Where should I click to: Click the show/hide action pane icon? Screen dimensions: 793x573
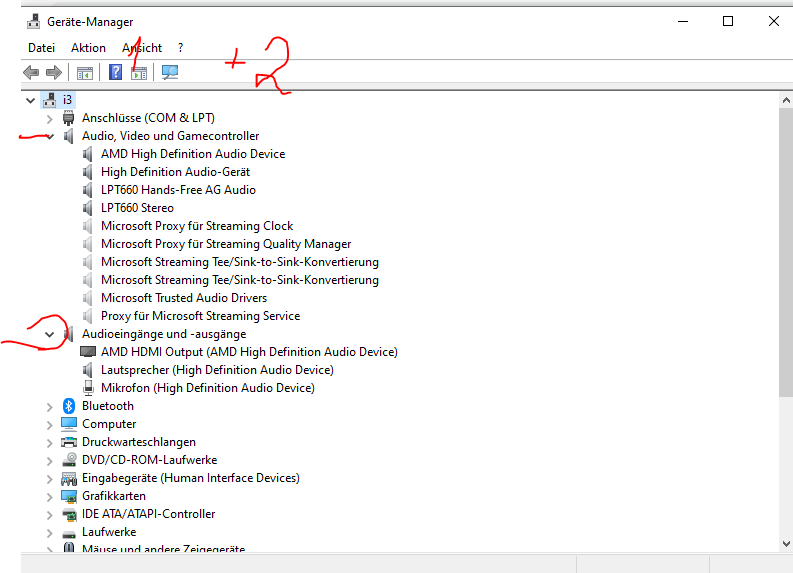click(139, 73)
